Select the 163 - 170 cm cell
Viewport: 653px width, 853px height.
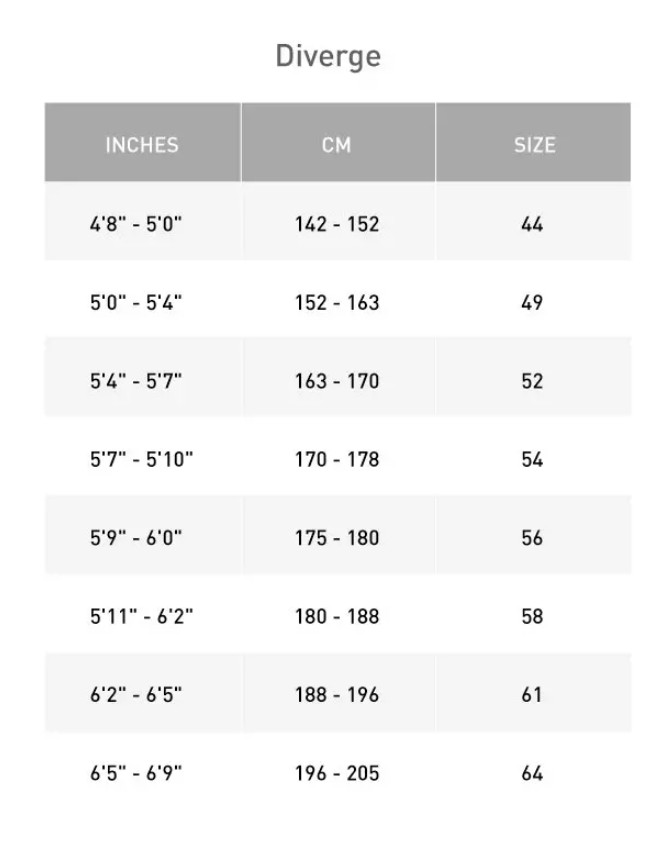click(x=337, y=381)
